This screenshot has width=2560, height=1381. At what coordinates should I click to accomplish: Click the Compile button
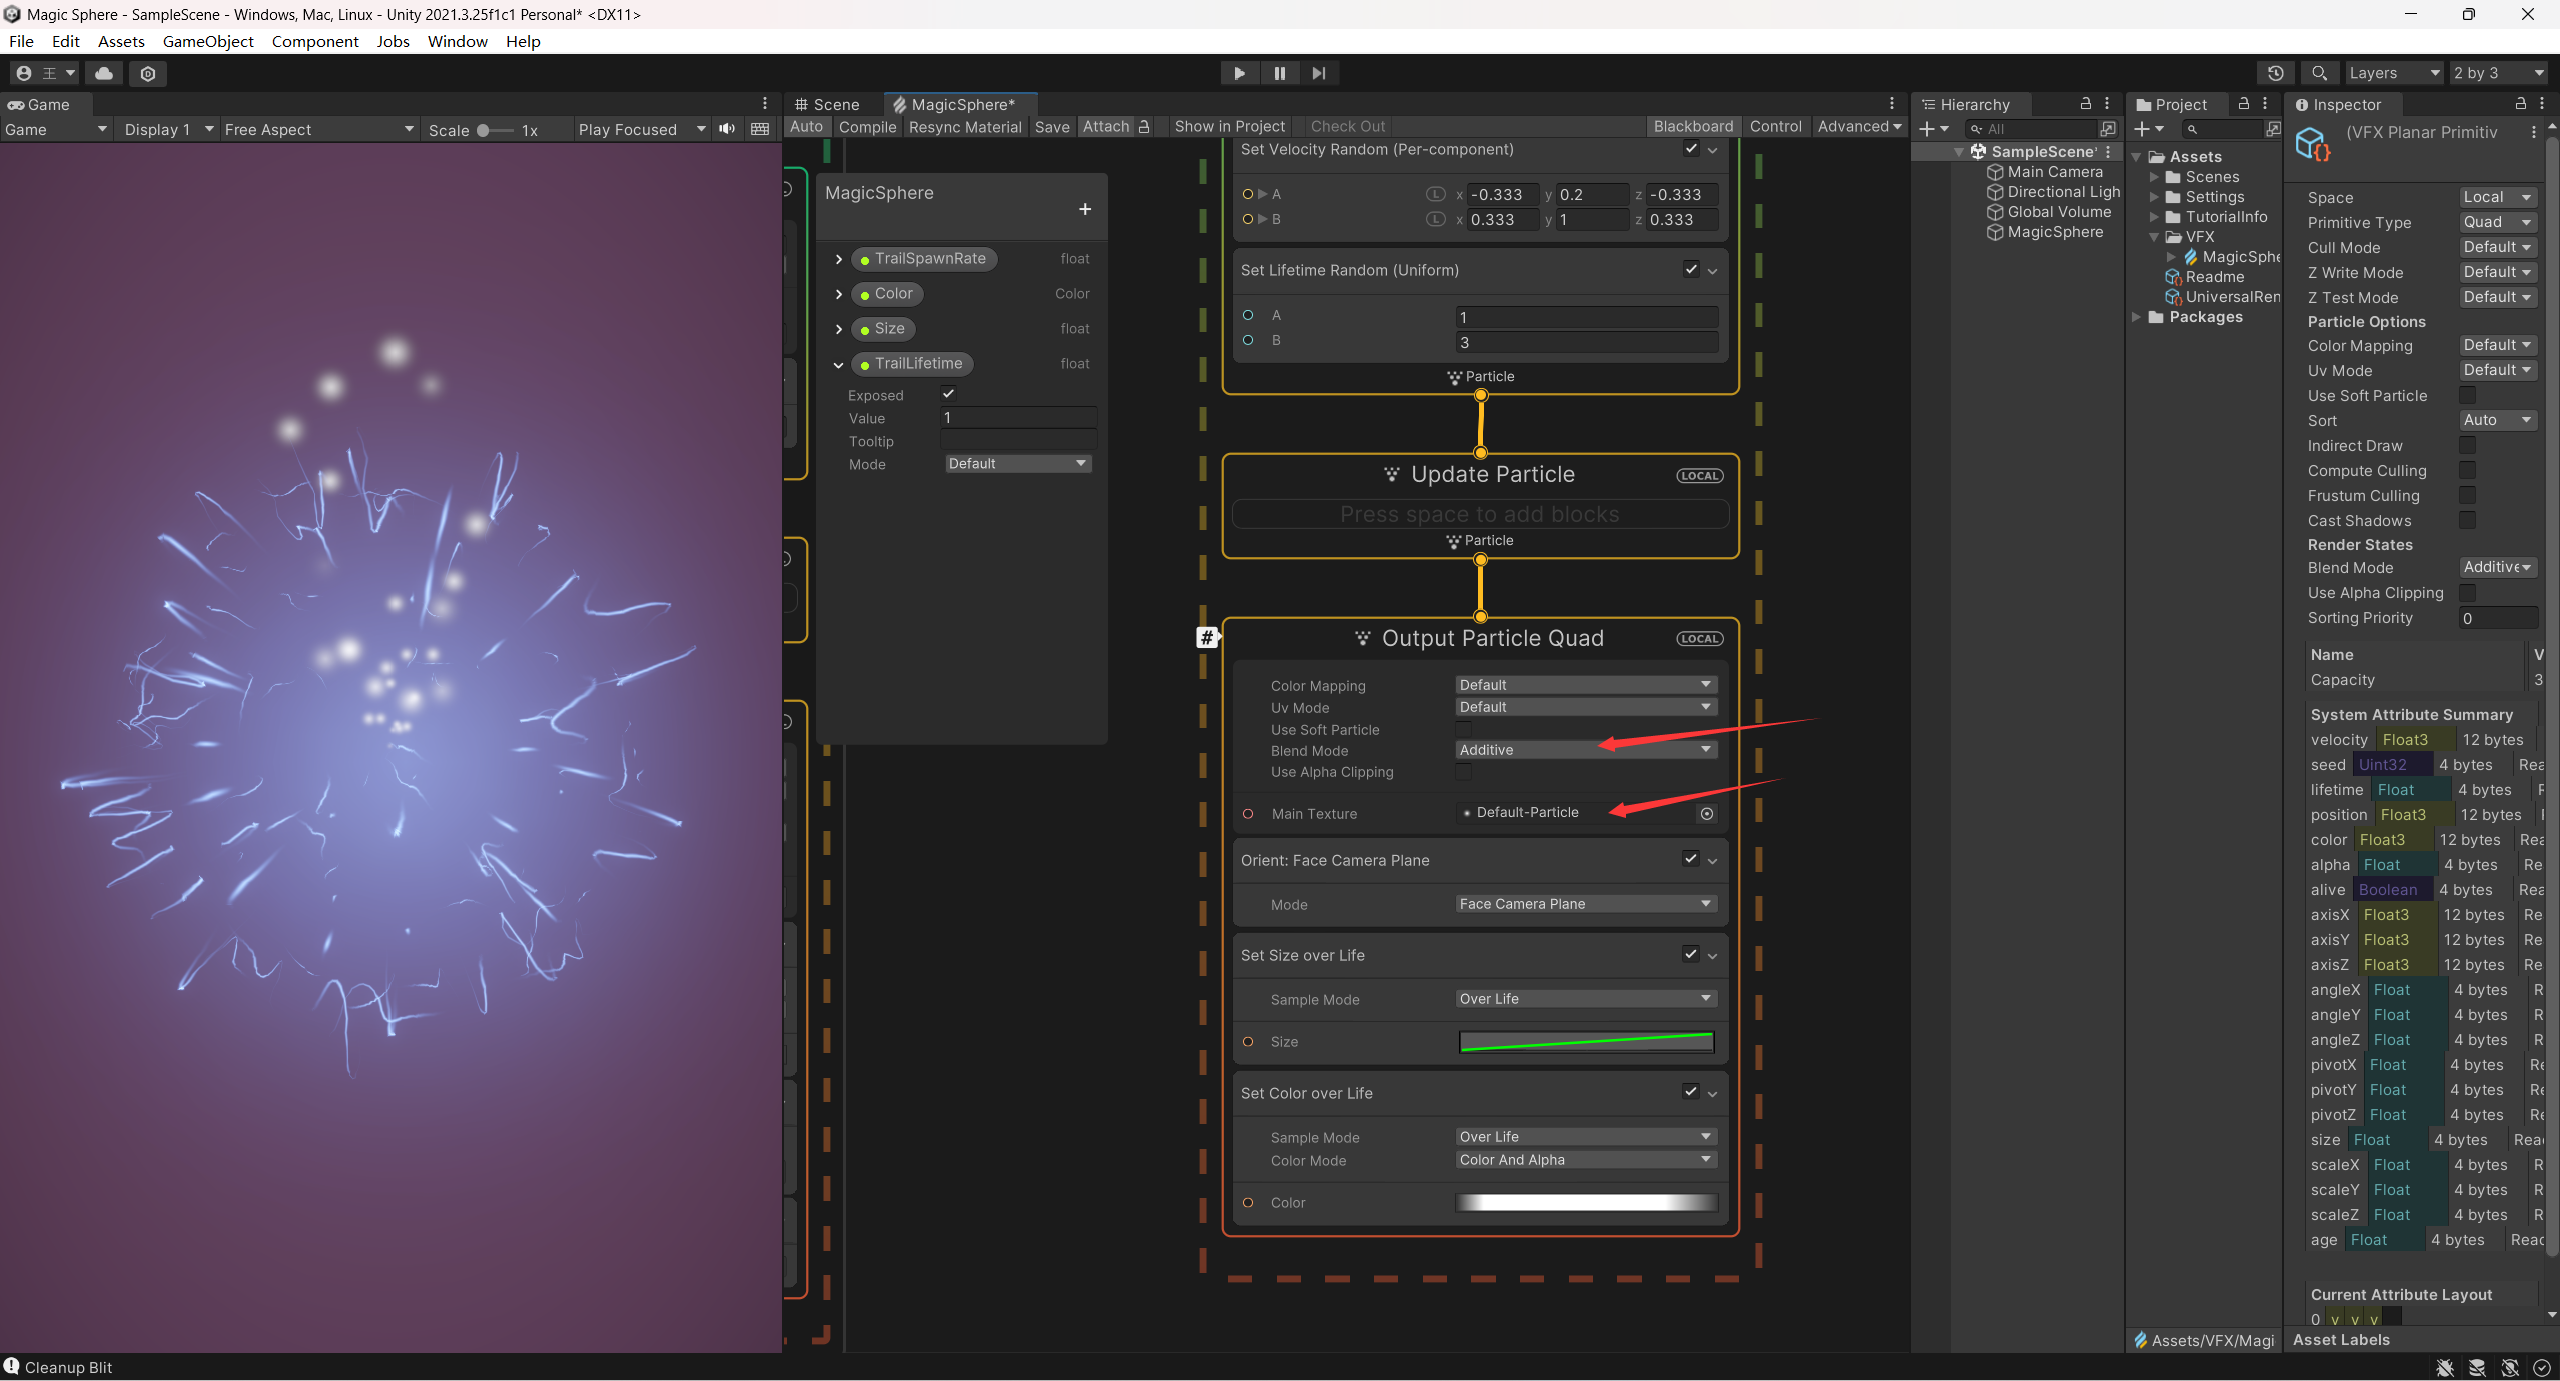[867, 127]
